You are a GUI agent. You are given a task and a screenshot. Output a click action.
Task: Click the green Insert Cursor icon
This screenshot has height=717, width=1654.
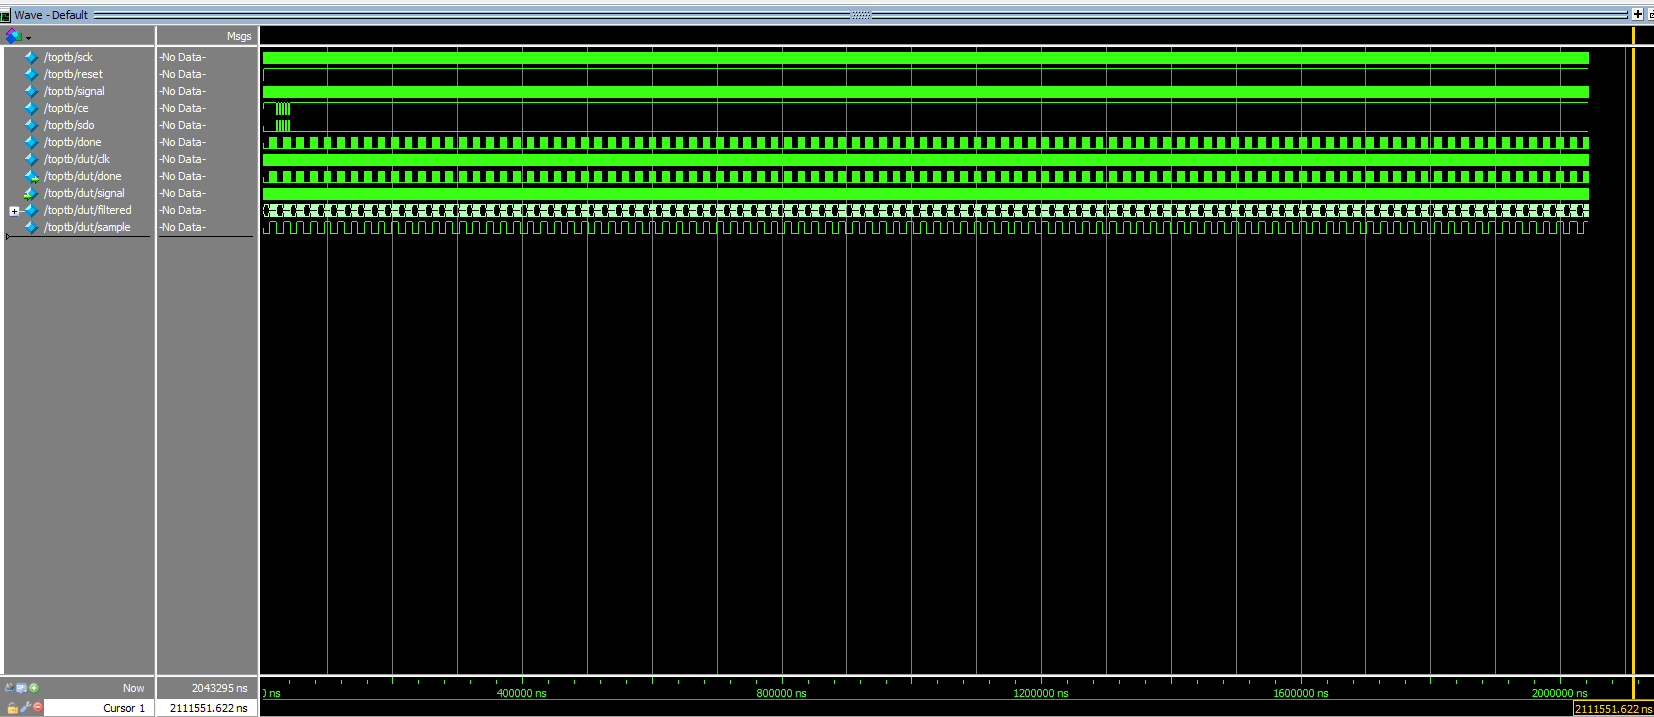click(x=34, y=688)
